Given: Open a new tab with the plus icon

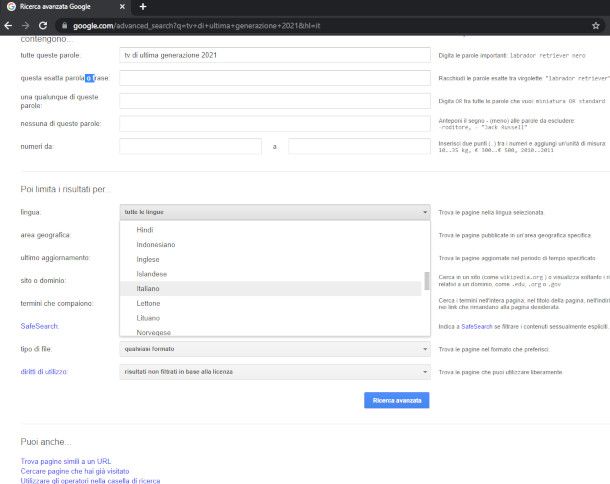Looking at the screenshot, I should pos(143,7).
